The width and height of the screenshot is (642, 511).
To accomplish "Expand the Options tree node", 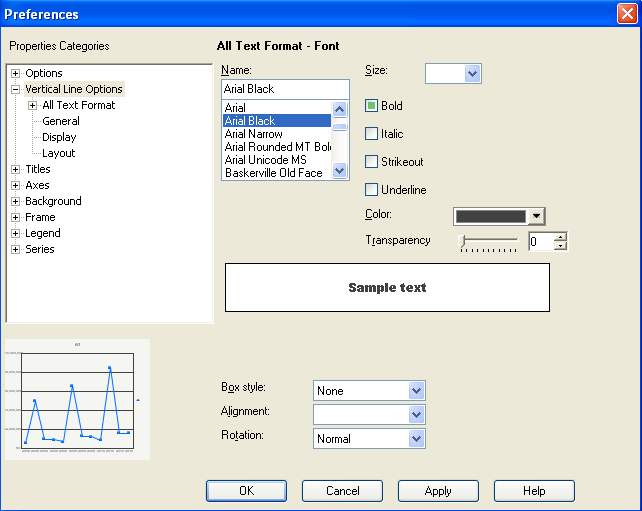I will (16, 73).
